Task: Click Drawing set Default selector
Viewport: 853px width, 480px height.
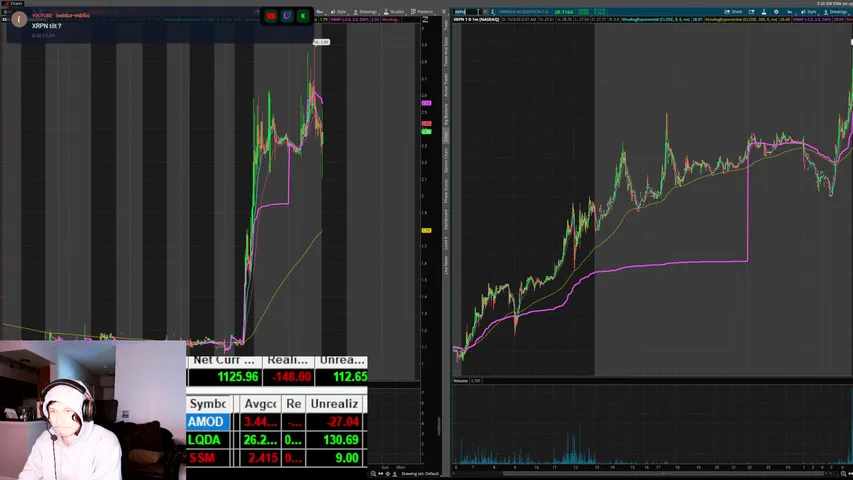Action: (x=420, y=474)
